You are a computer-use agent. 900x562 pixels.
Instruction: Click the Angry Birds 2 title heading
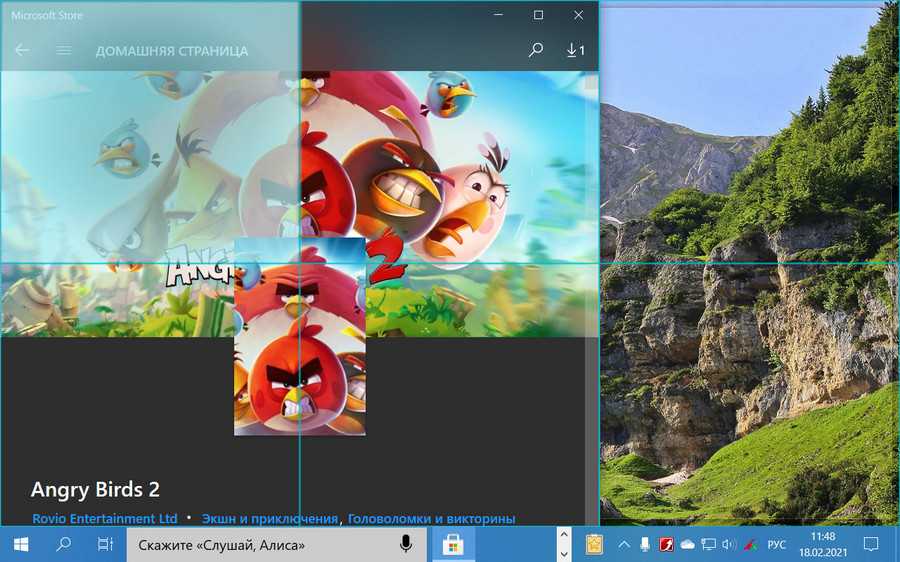click(95, 490)
